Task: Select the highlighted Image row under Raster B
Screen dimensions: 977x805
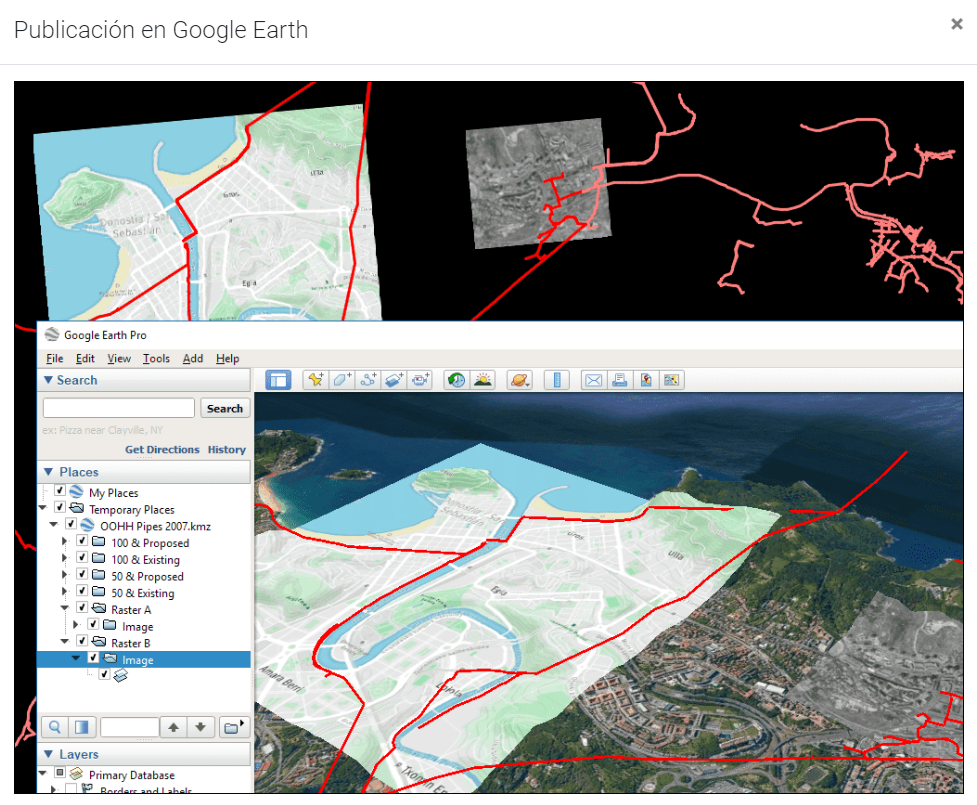Action: (144, 659)
